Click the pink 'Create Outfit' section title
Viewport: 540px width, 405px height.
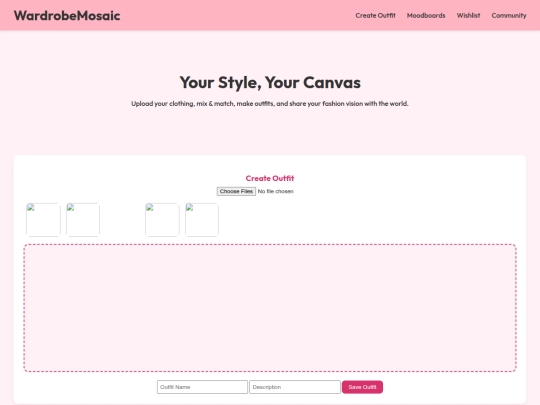(x=270, y=178)
